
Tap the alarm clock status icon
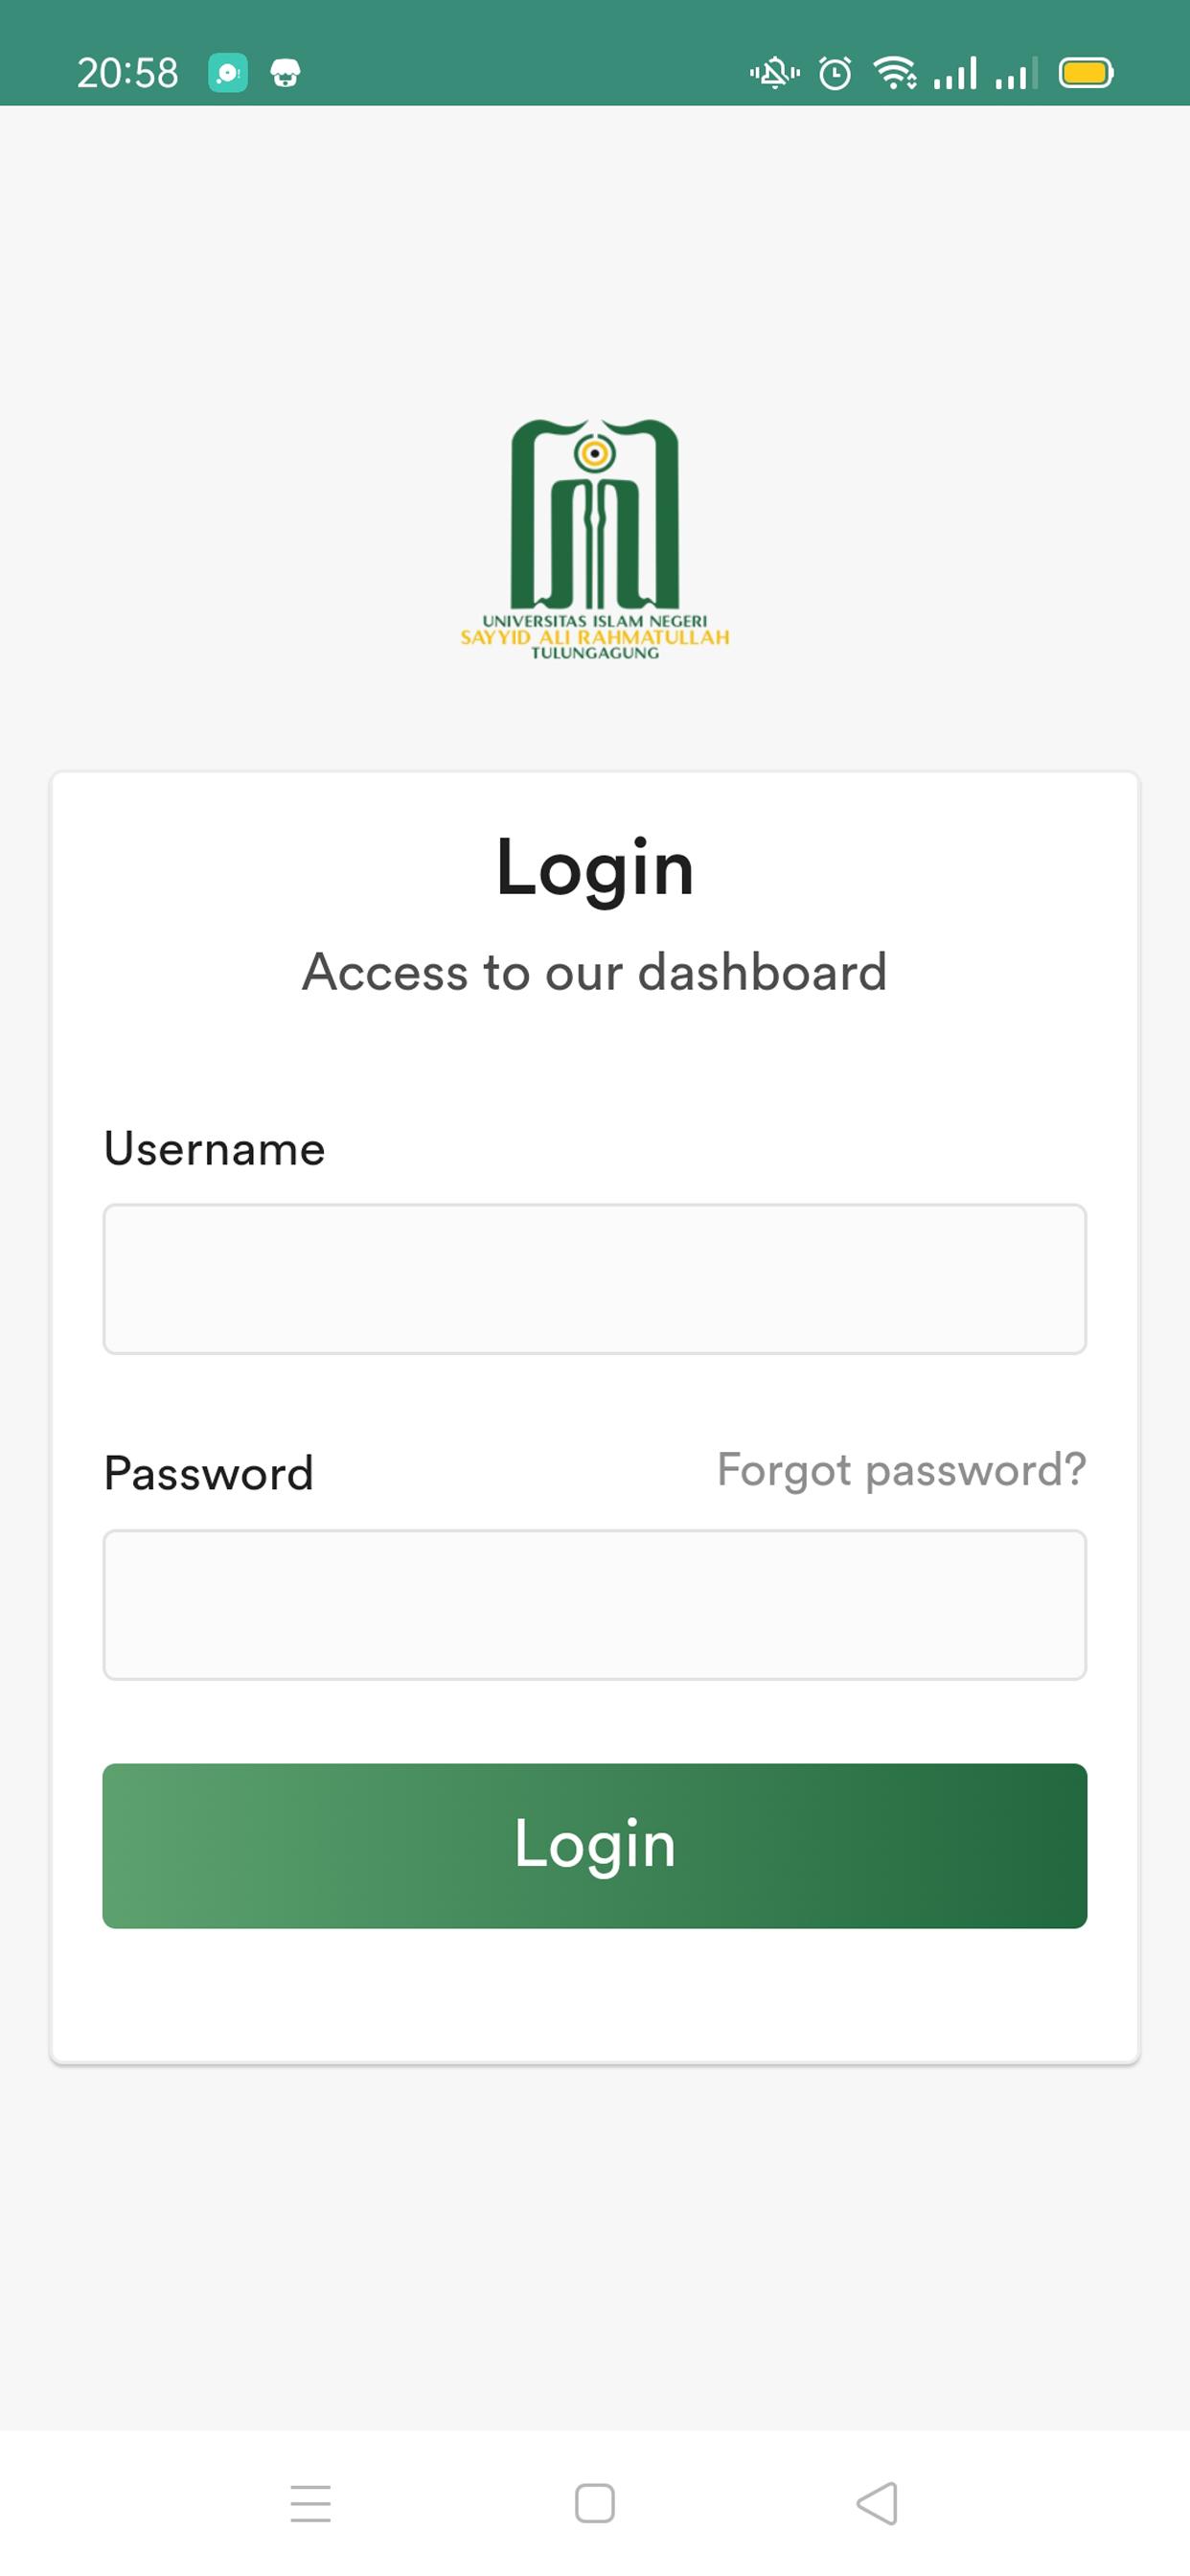point(835,73)
